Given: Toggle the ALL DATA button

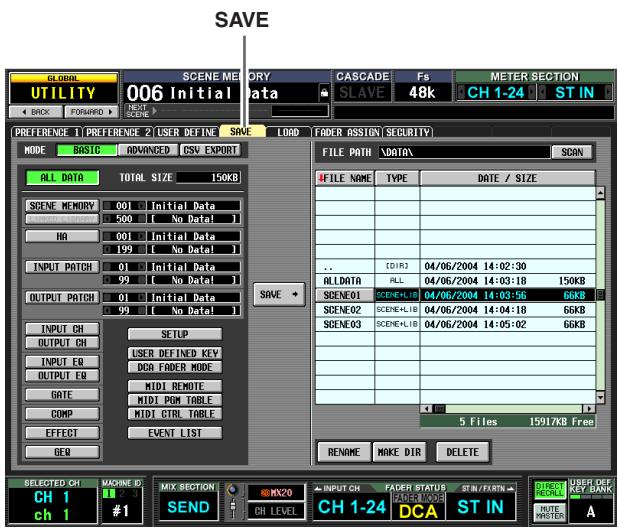Looking at the screenshot, I should click(62, 178).
